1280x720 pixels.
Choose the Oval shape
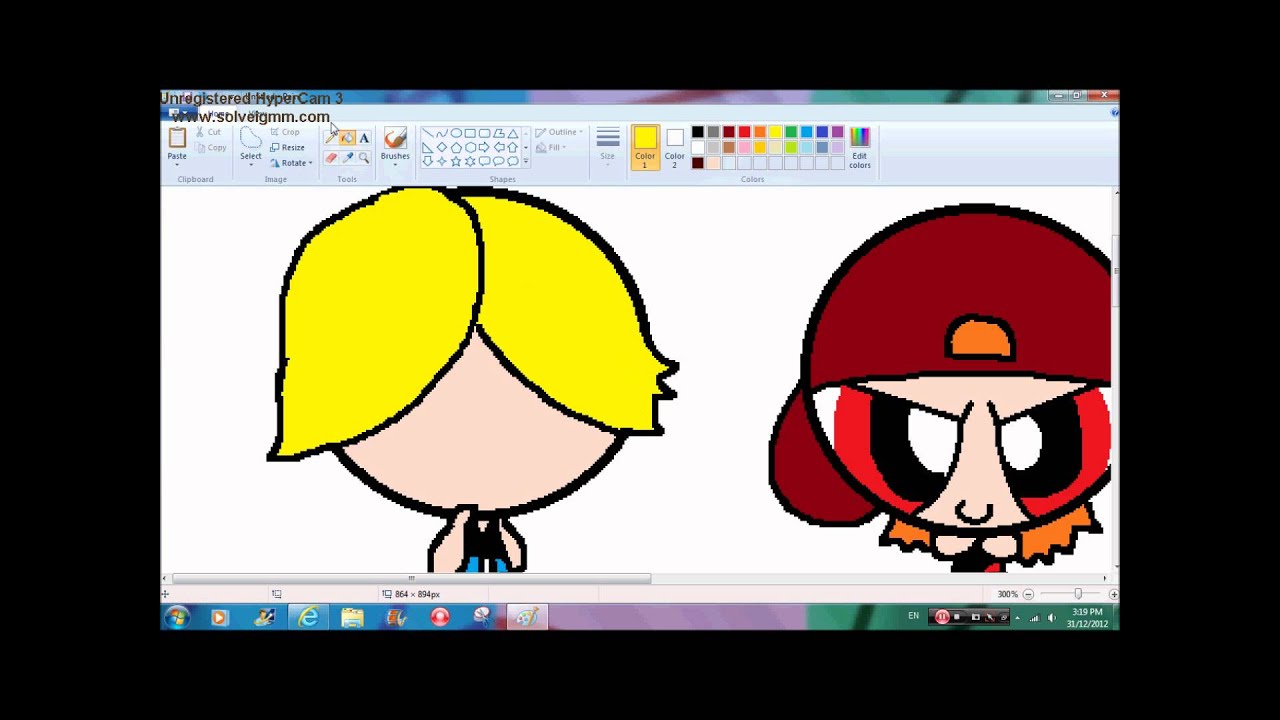pos(456,133)
